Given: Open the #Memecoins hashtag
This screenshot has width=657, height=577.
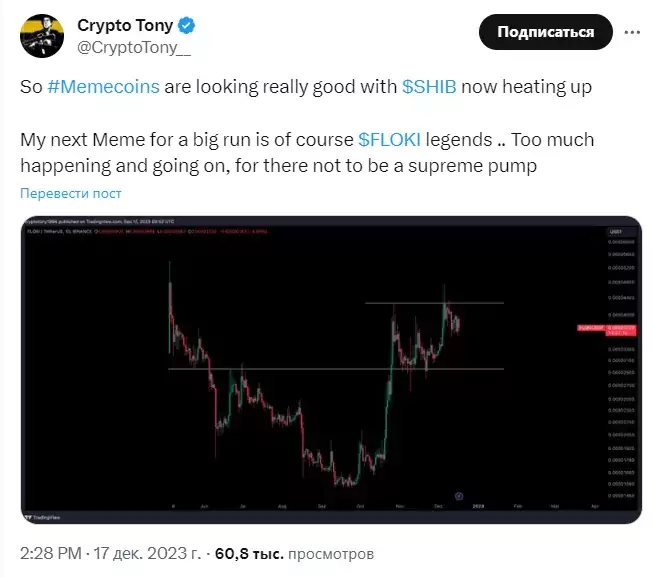Looking at the screenshot, I should pos(103,87).
